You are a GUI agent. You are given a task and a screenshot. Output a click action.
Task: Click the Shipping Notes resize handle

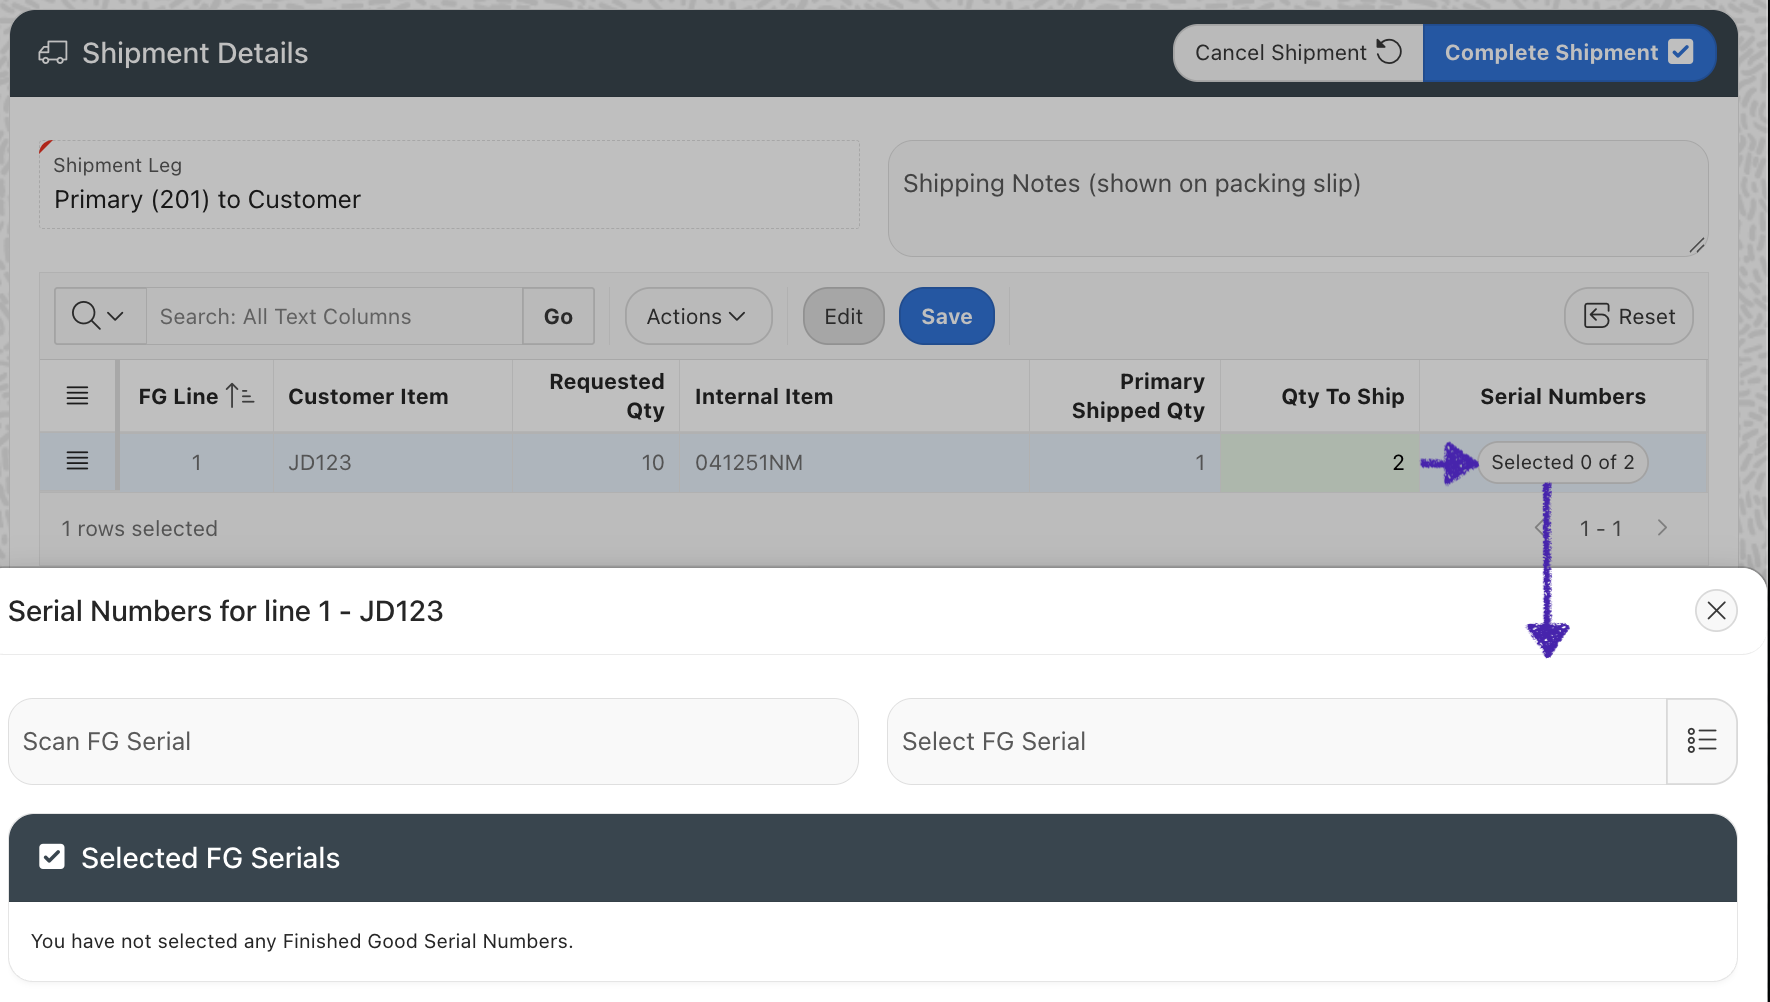[1697, 245]
